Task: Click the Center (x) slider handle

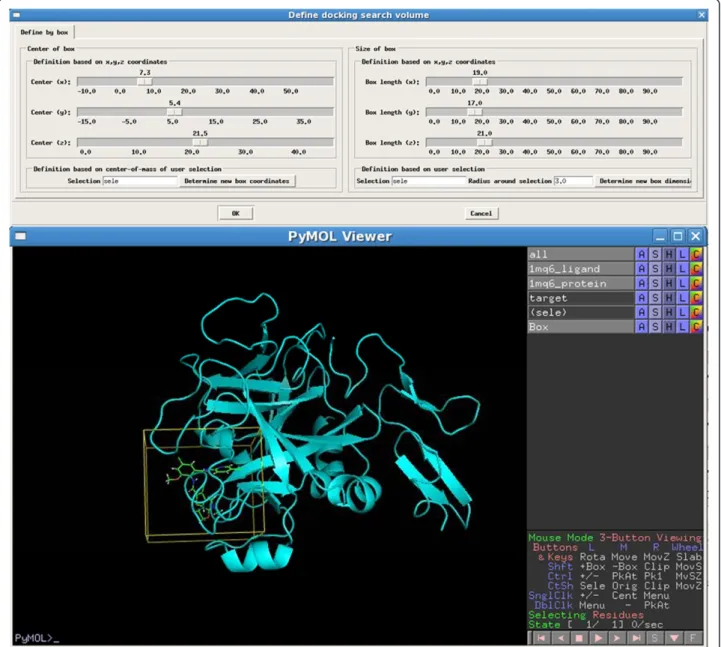Action: tap(145, 82)
